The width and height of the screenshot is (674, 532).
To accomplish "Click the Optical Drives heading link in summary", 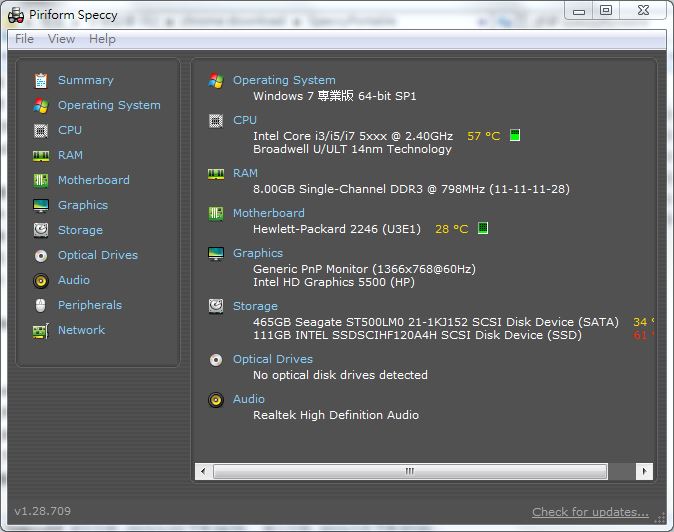I will click(x=273, y=359).
